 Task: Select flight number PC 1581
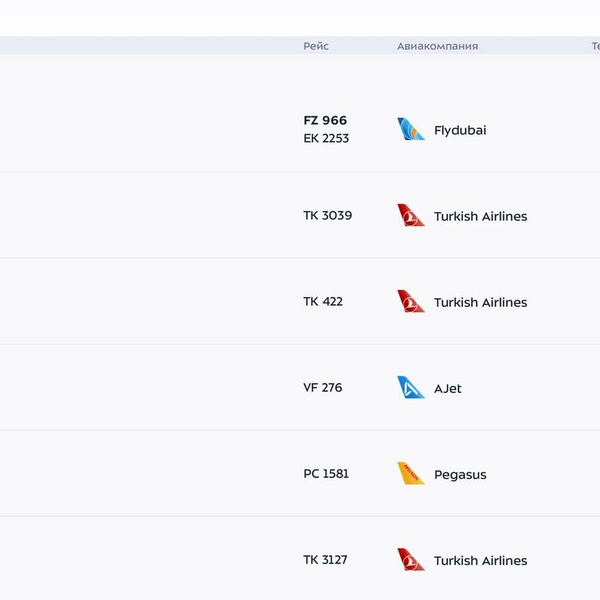coord(326,474)
